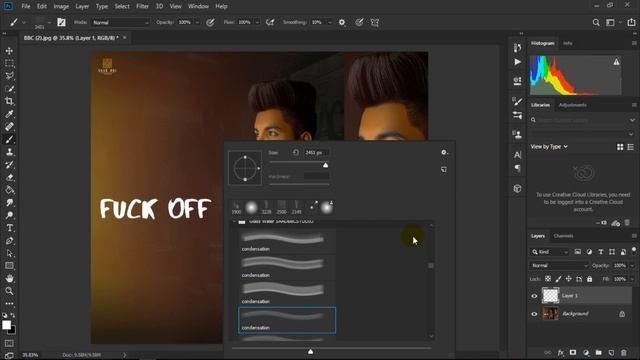Hide Background layer using eye icon

pyautogui.click(x=534, y=314)
